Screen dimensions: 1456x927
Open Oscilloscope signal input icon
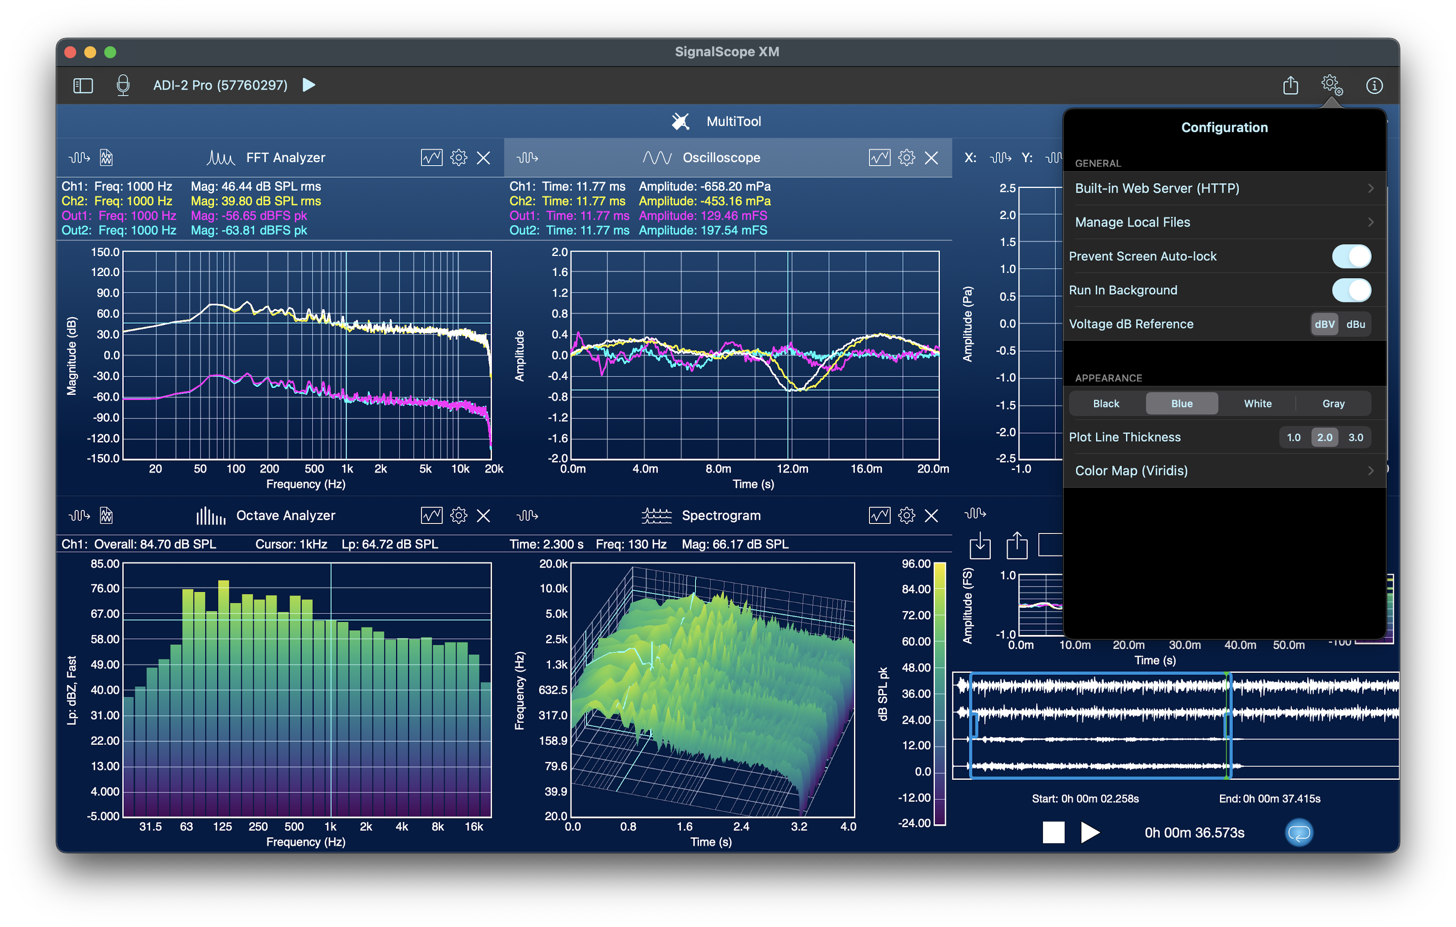pyautogui.click(x=527, y=158)
